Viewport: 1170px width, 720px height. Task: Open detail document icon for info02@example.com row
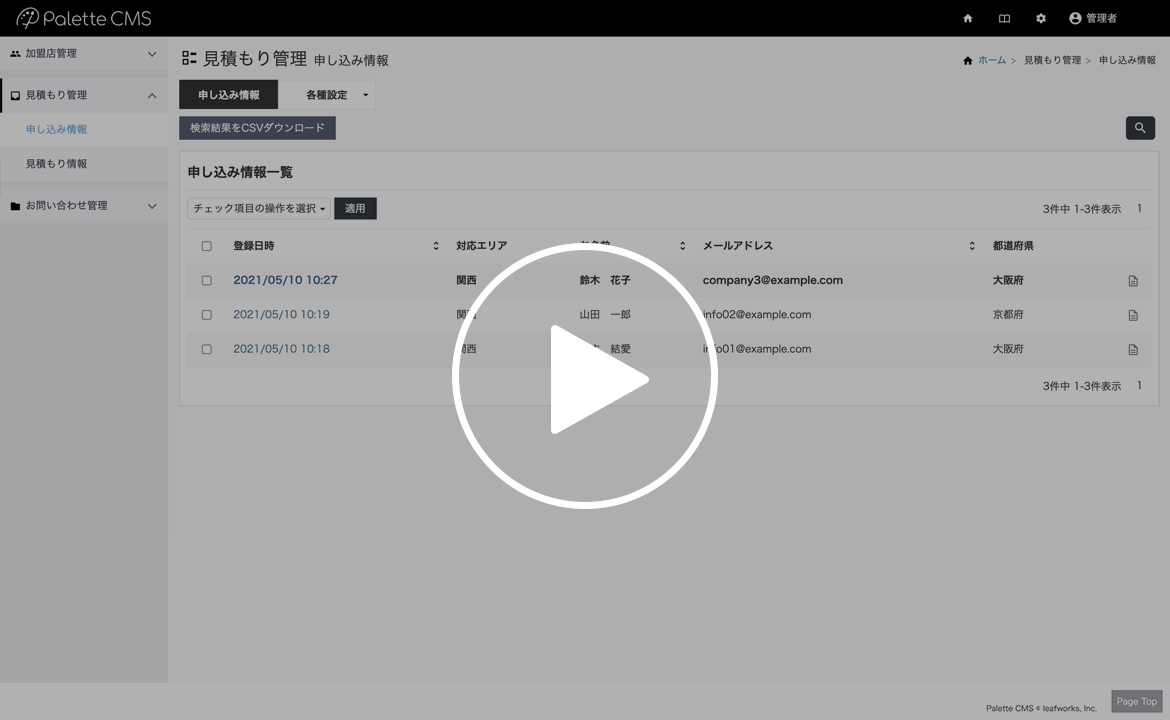coord(1133,316)
